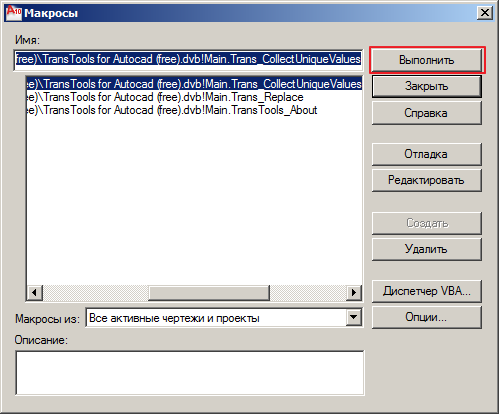
Task: Click the right arrow of horizontal scrollbar
Action: [x=354, y=293]
